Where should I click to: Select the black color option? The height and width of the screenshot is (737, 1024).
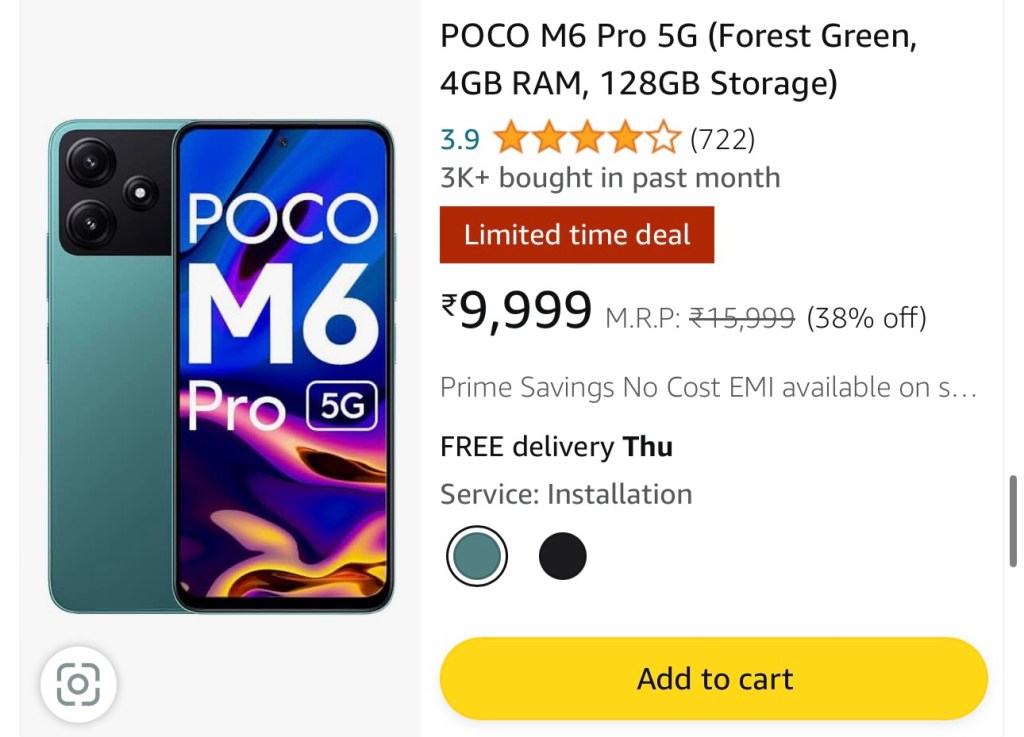click(x=562, y=556)
